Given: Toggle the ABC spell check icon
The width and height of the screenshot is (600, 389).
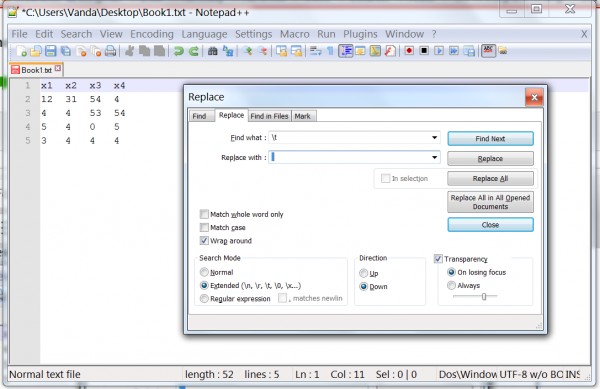Looking at the screenshot, I should tap(488, 51).
